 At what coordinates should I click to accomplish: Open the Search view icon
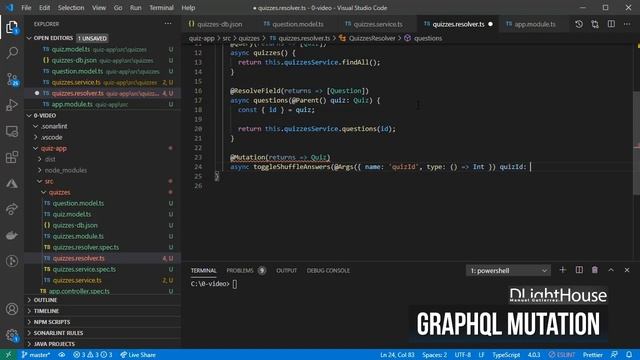click(x=12, y=53)
